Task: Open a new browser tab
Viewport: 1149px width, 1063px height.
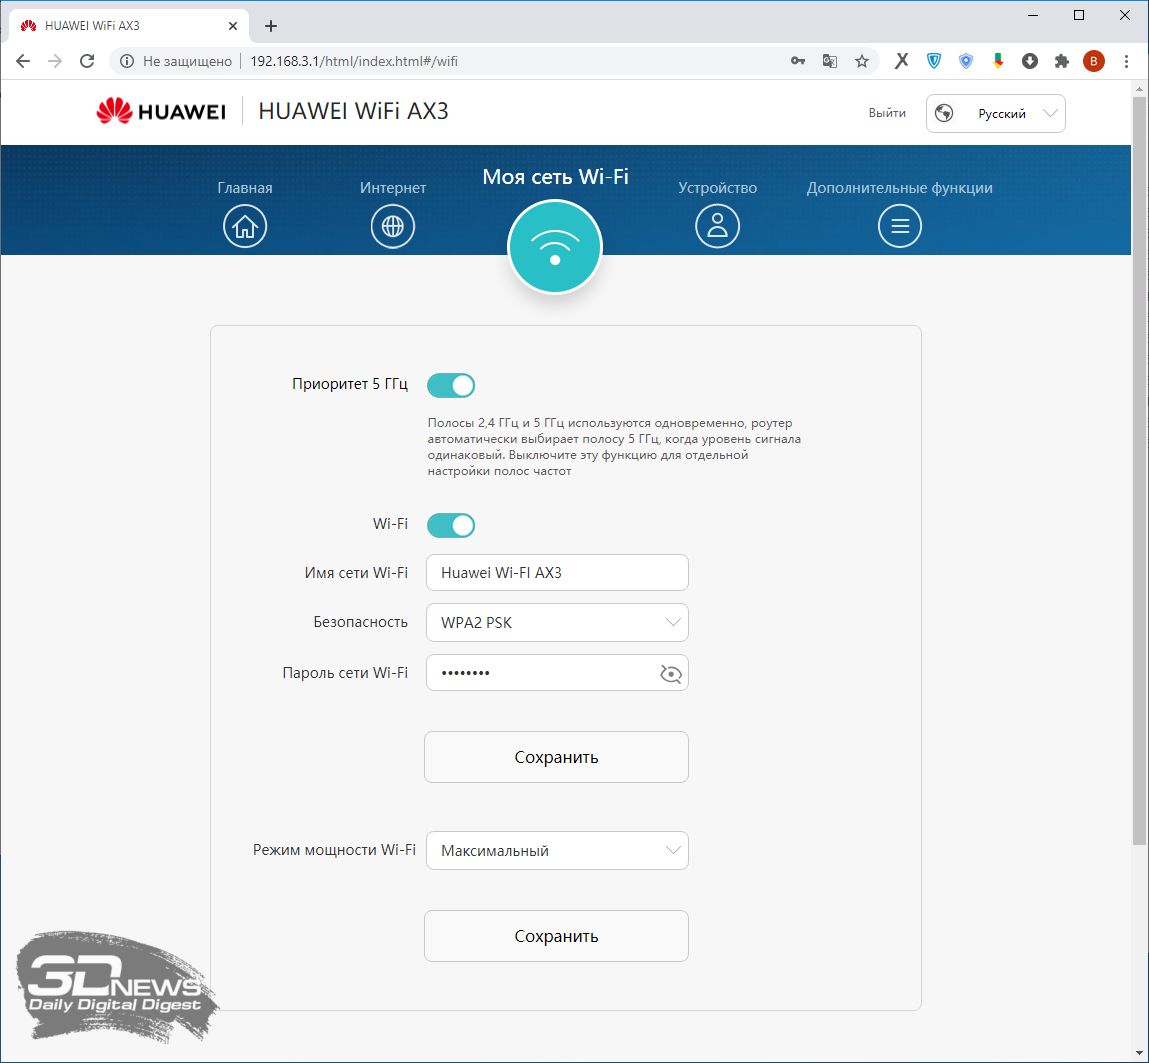Action: (271, 26)
